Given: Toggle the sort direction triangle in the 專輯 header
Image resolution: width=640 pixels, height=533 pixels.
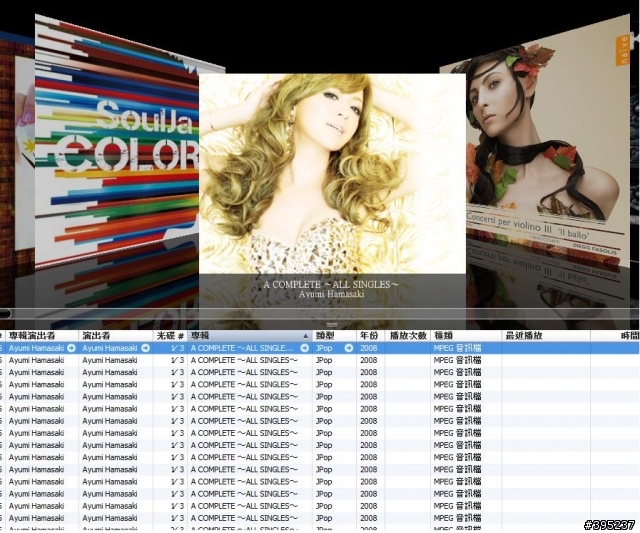Looking at the screenshot, I should [x=305, y=336].
